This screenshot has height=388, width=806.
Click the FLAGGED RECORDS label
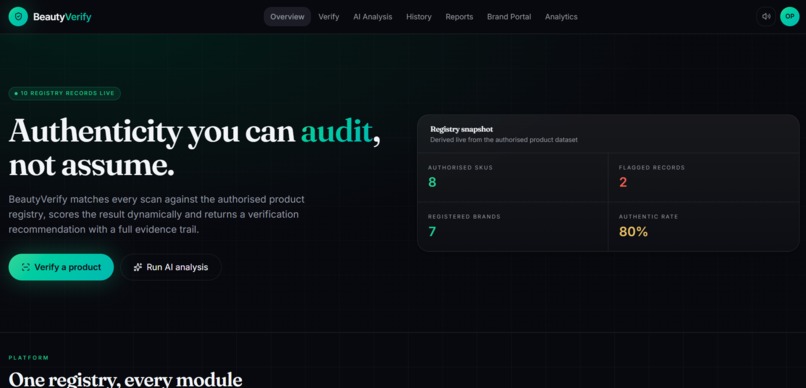click(652, 168)
